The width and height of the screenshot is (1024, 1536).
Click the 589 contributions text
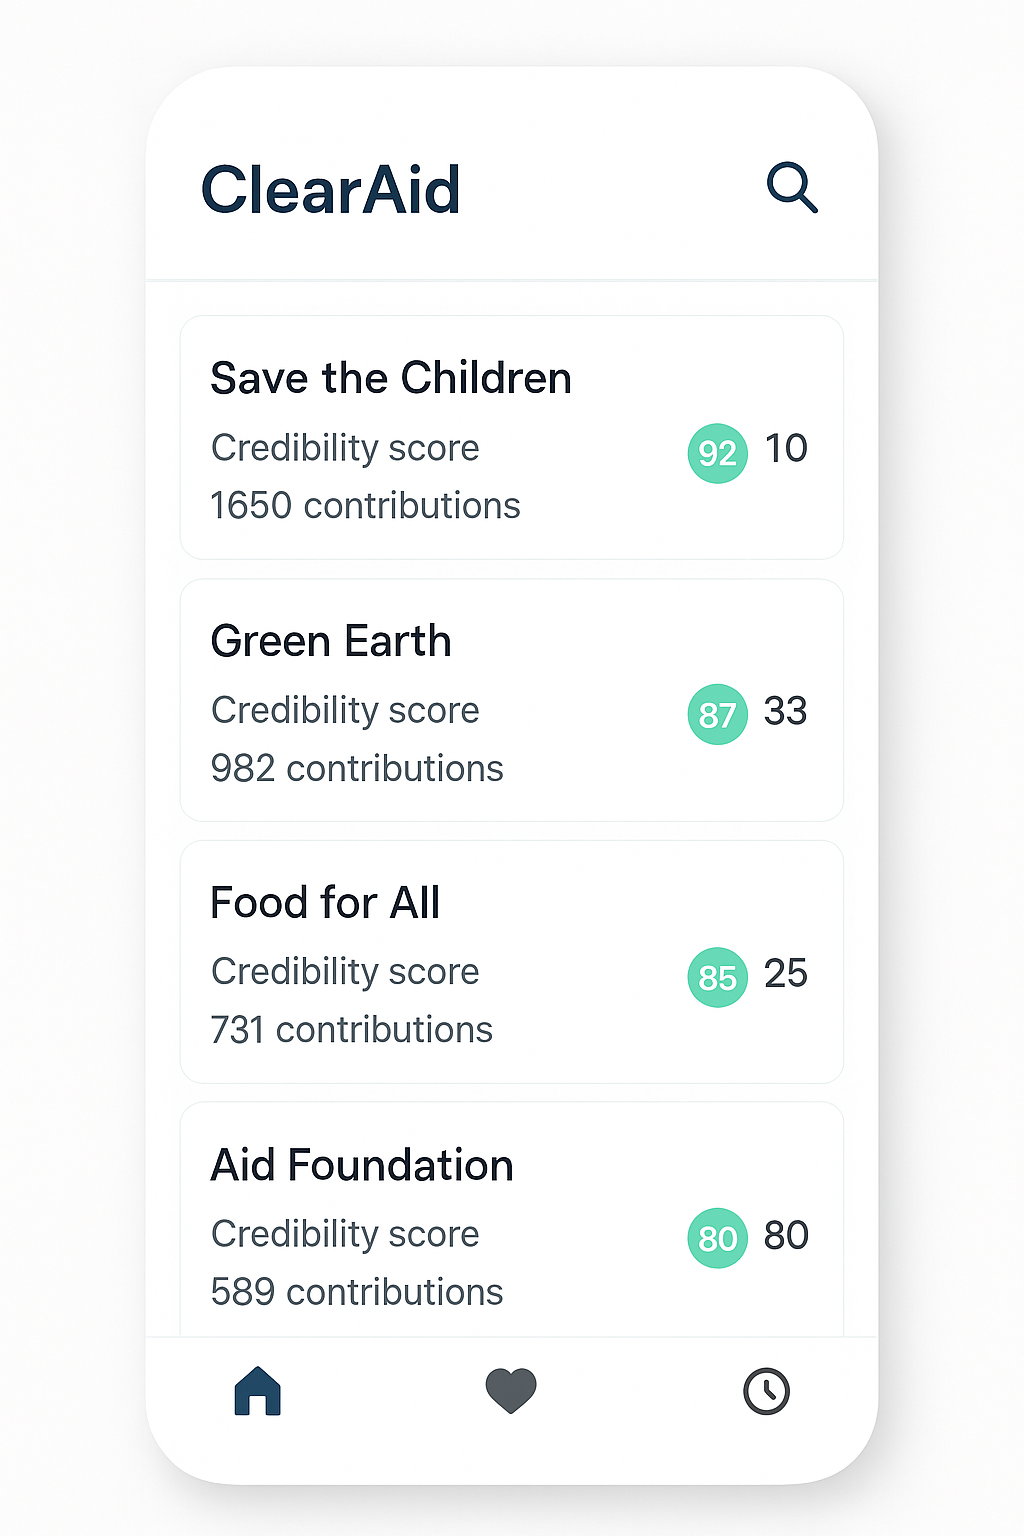(x=357, y=1292)
